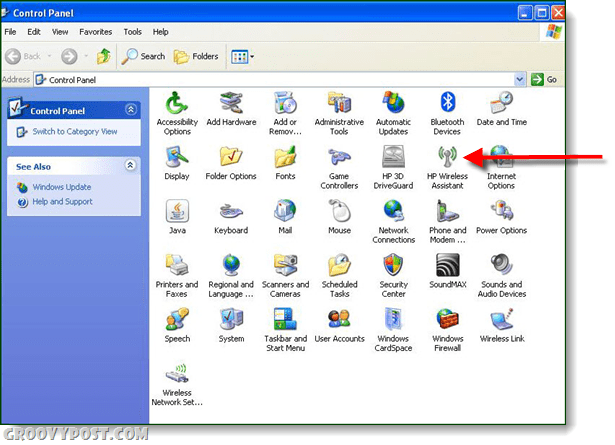
Task: Open Windows CardSpace icon
Action: [393, 319]
